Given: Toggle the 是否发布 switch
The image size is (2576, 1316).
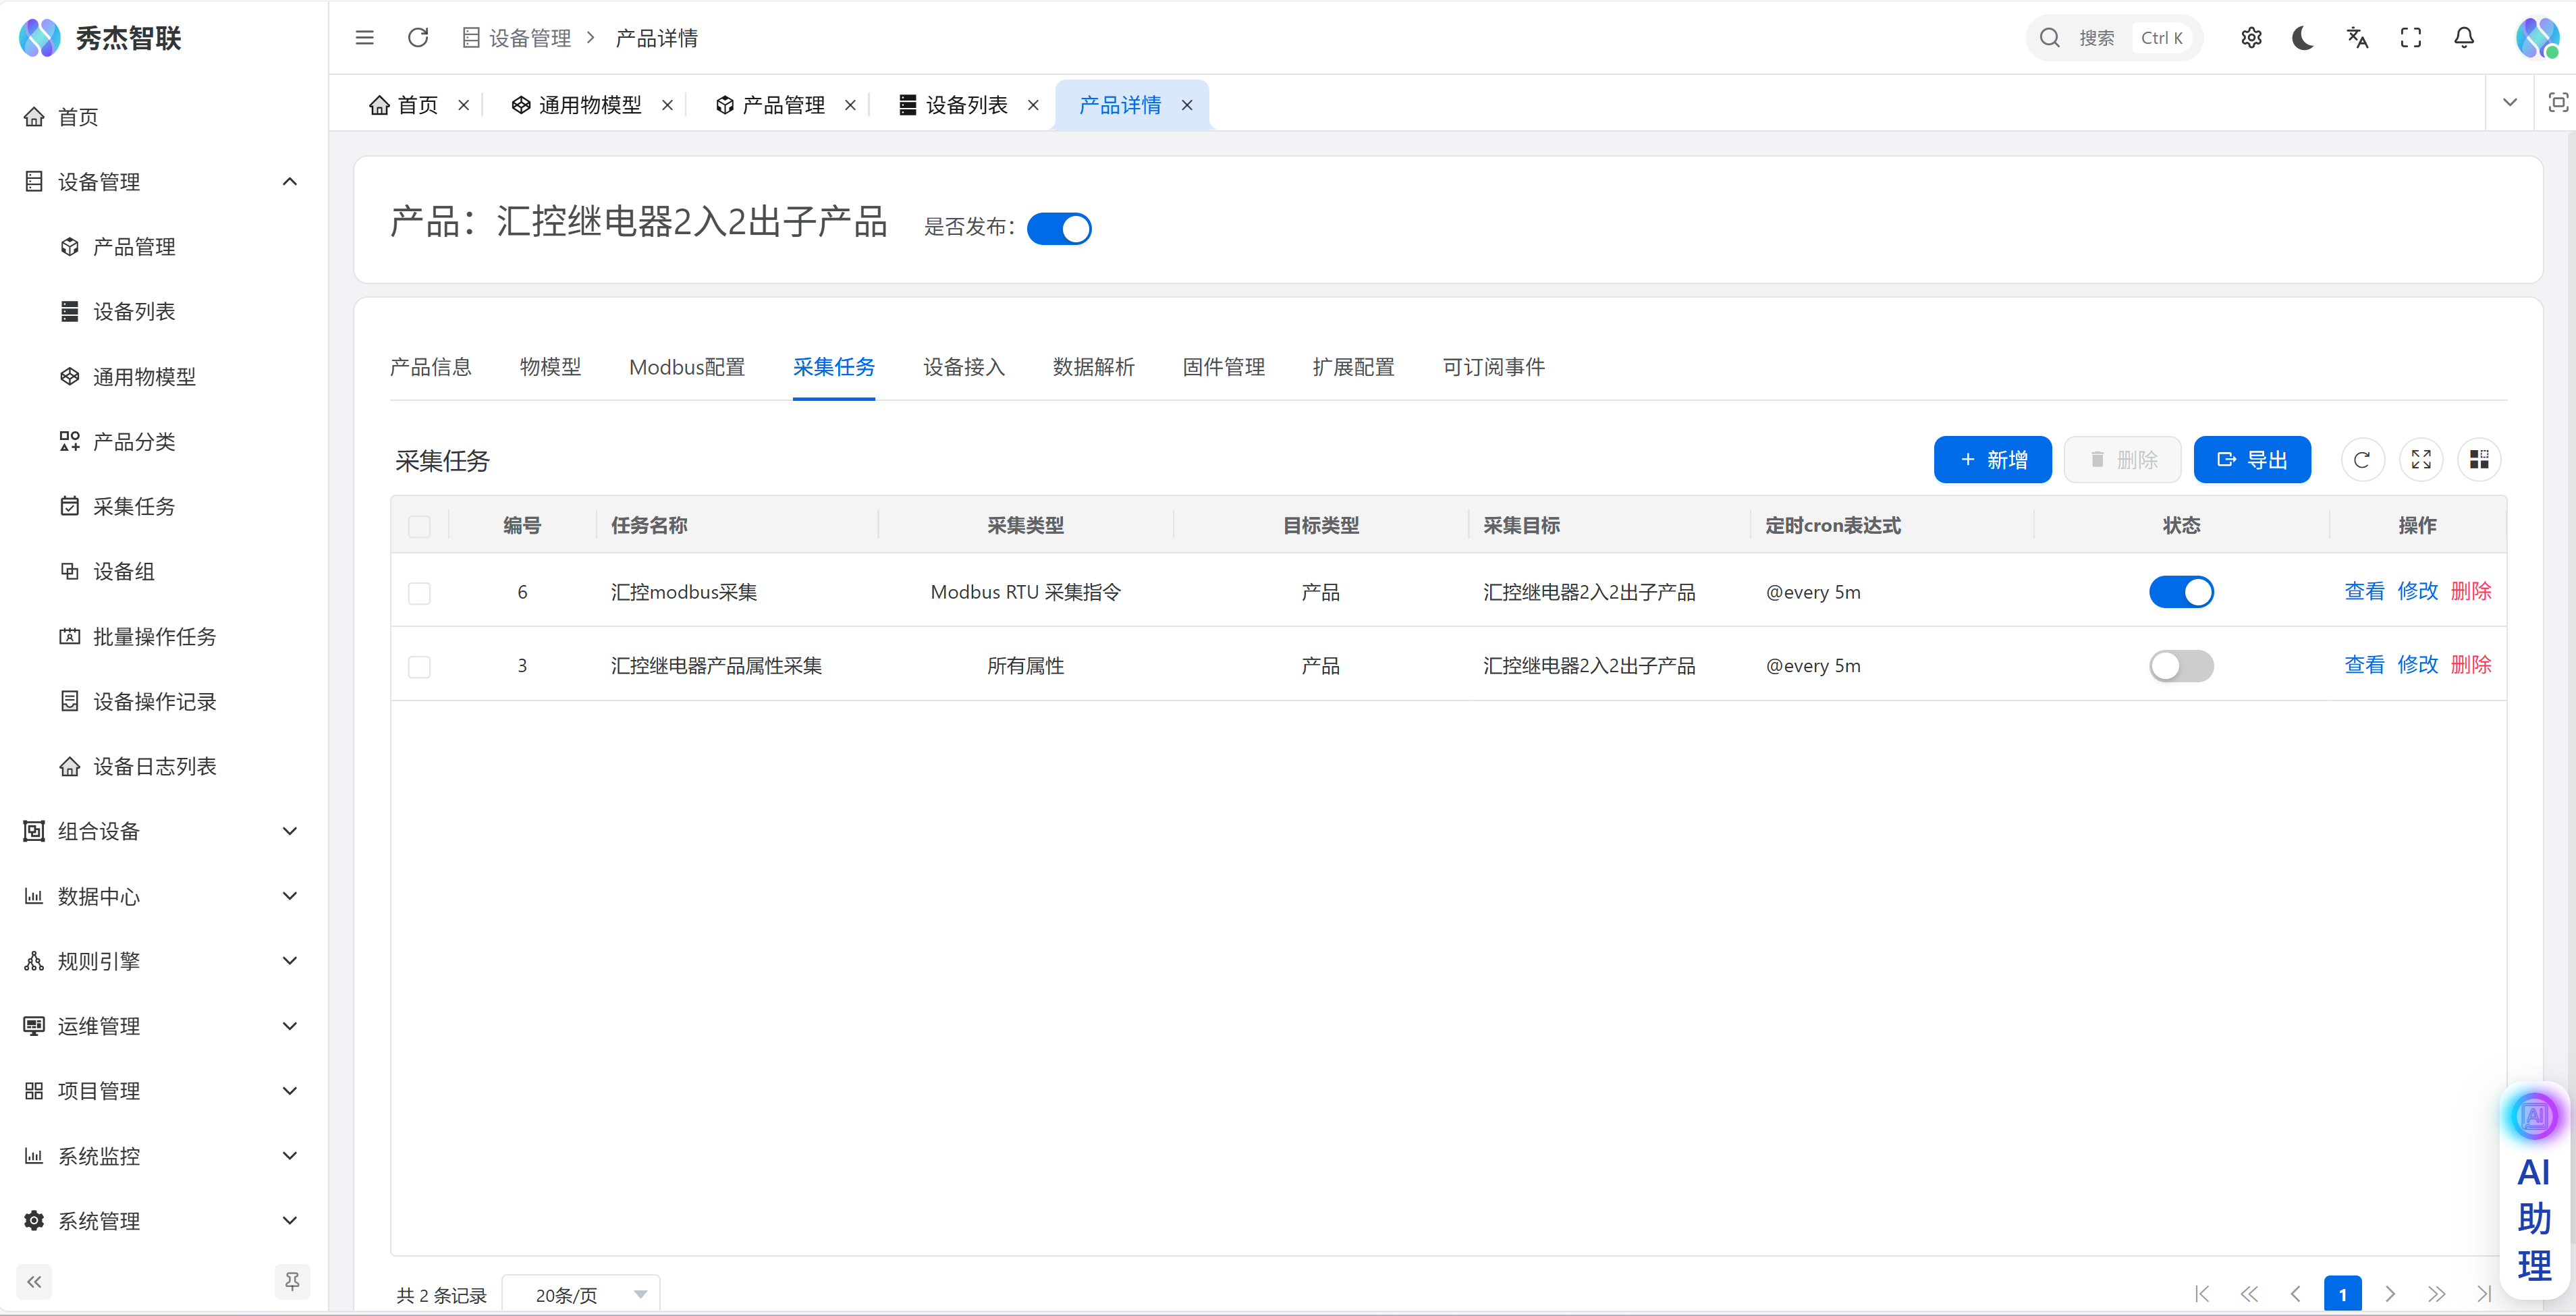Looking at the screenshot, I should point(1059,229).
